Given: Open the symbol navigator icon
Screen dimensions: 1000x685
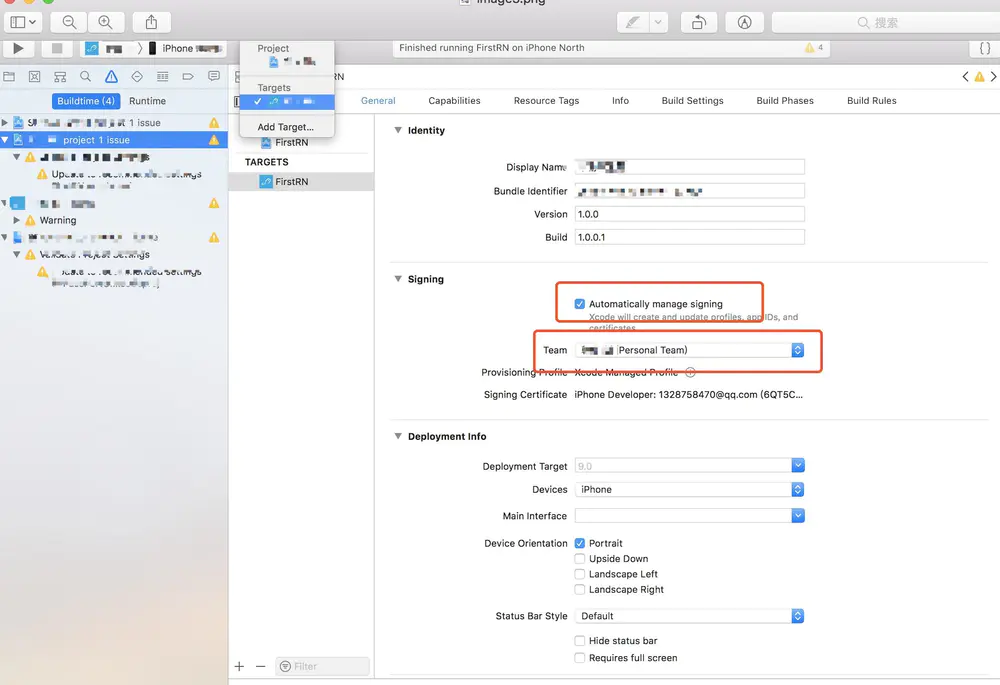Looking at the screenshot, I should [x=60, y=77].
